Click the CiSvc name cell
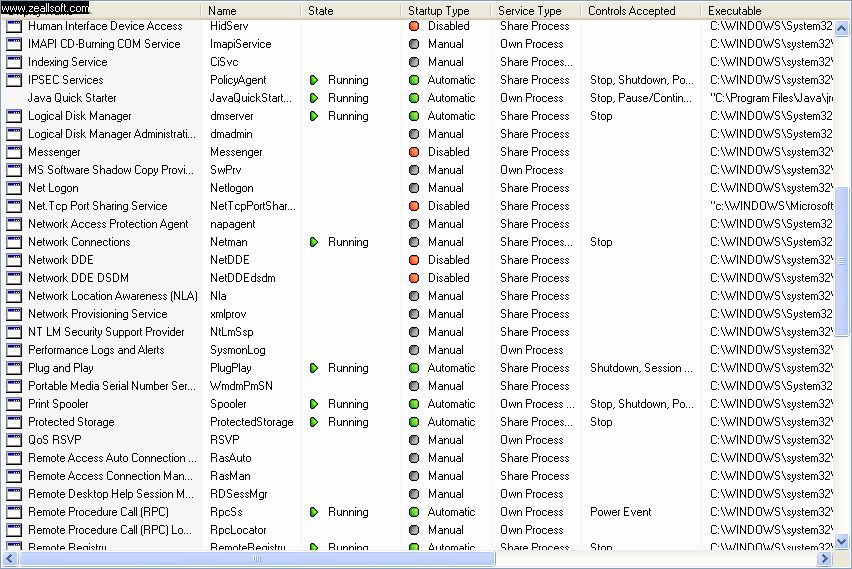This screenshot has width=852, height=569. tap(224, 62)
